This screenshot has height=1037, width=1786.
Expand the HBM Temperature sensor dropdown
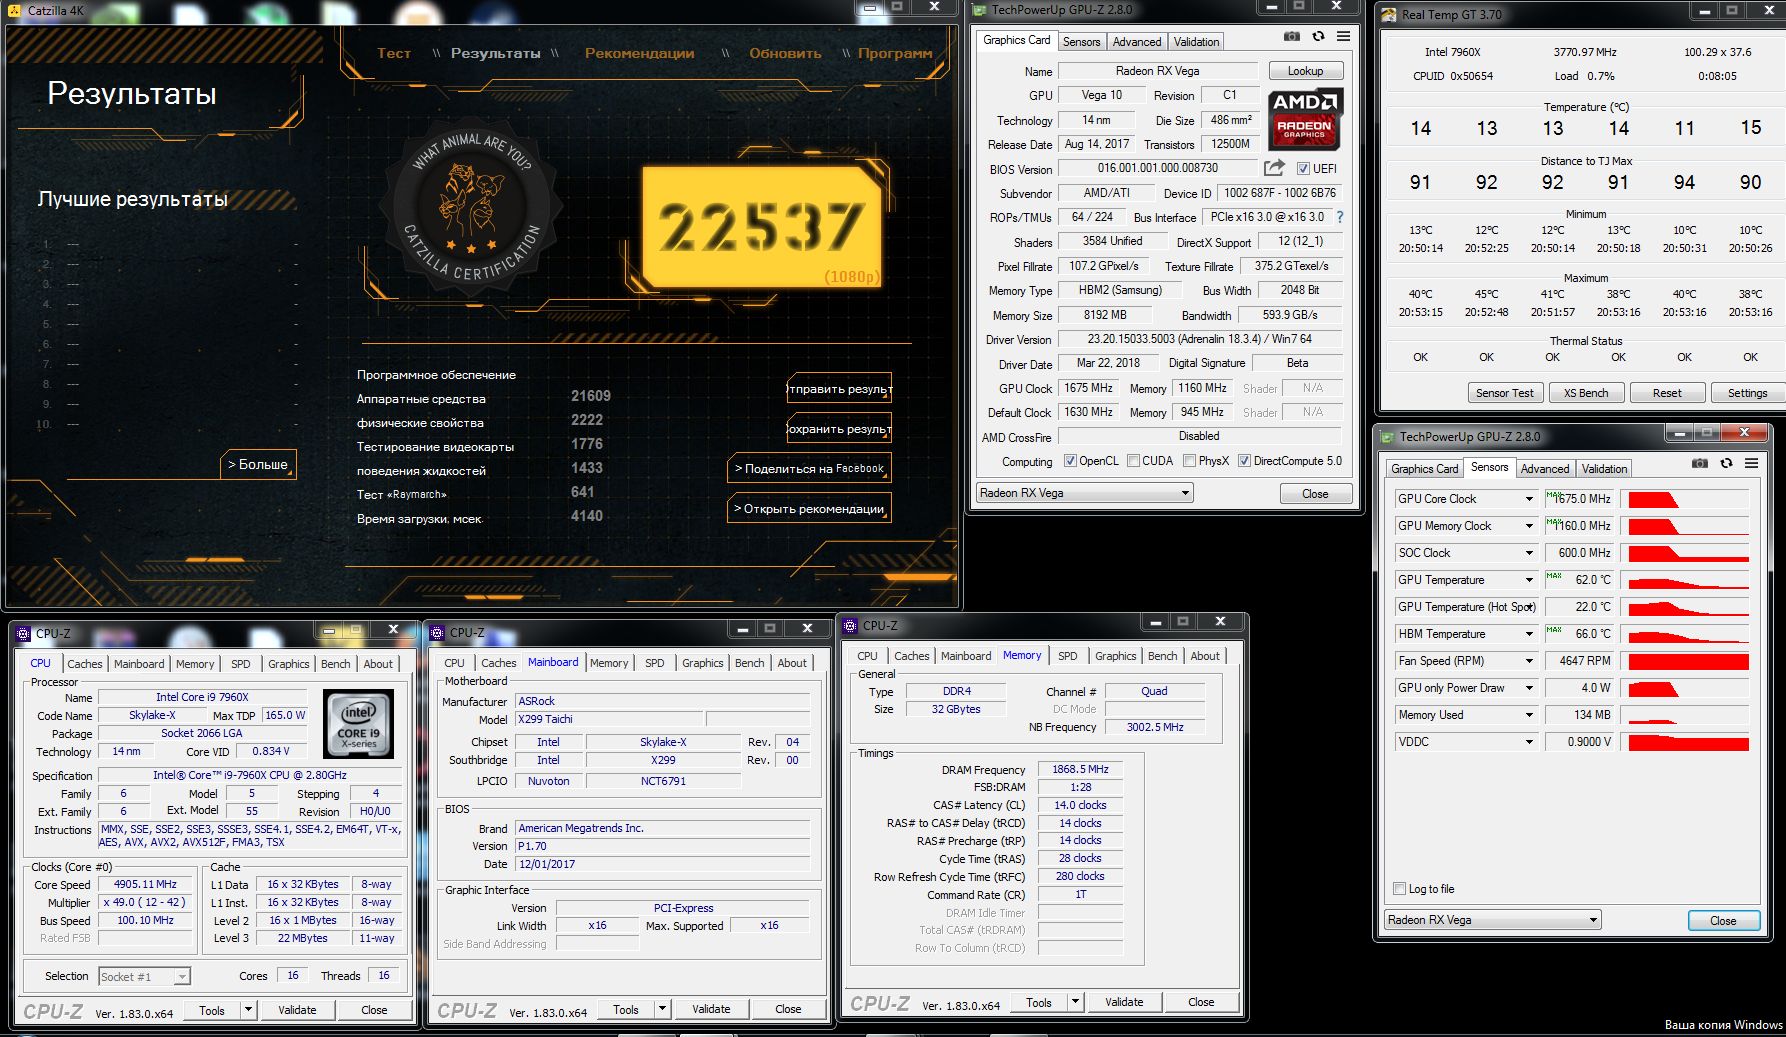coord(1528,634)
